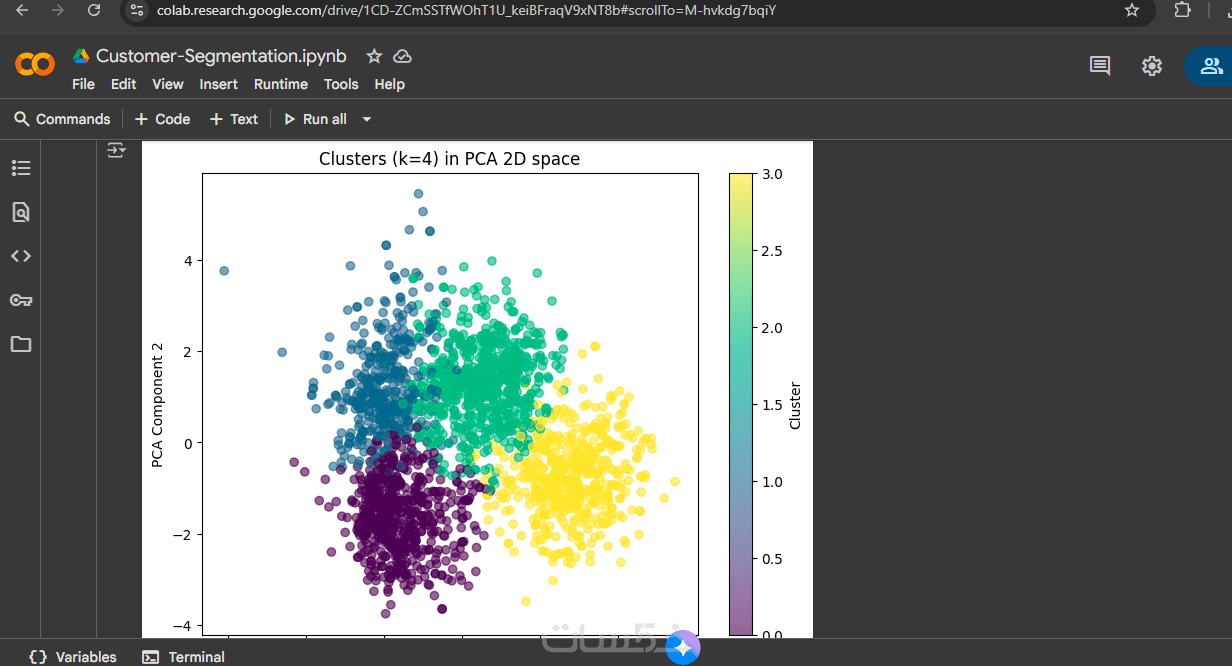Screen dimensions: 1232x666
Task: Open the Insert menu
Action: click(219, 84)
